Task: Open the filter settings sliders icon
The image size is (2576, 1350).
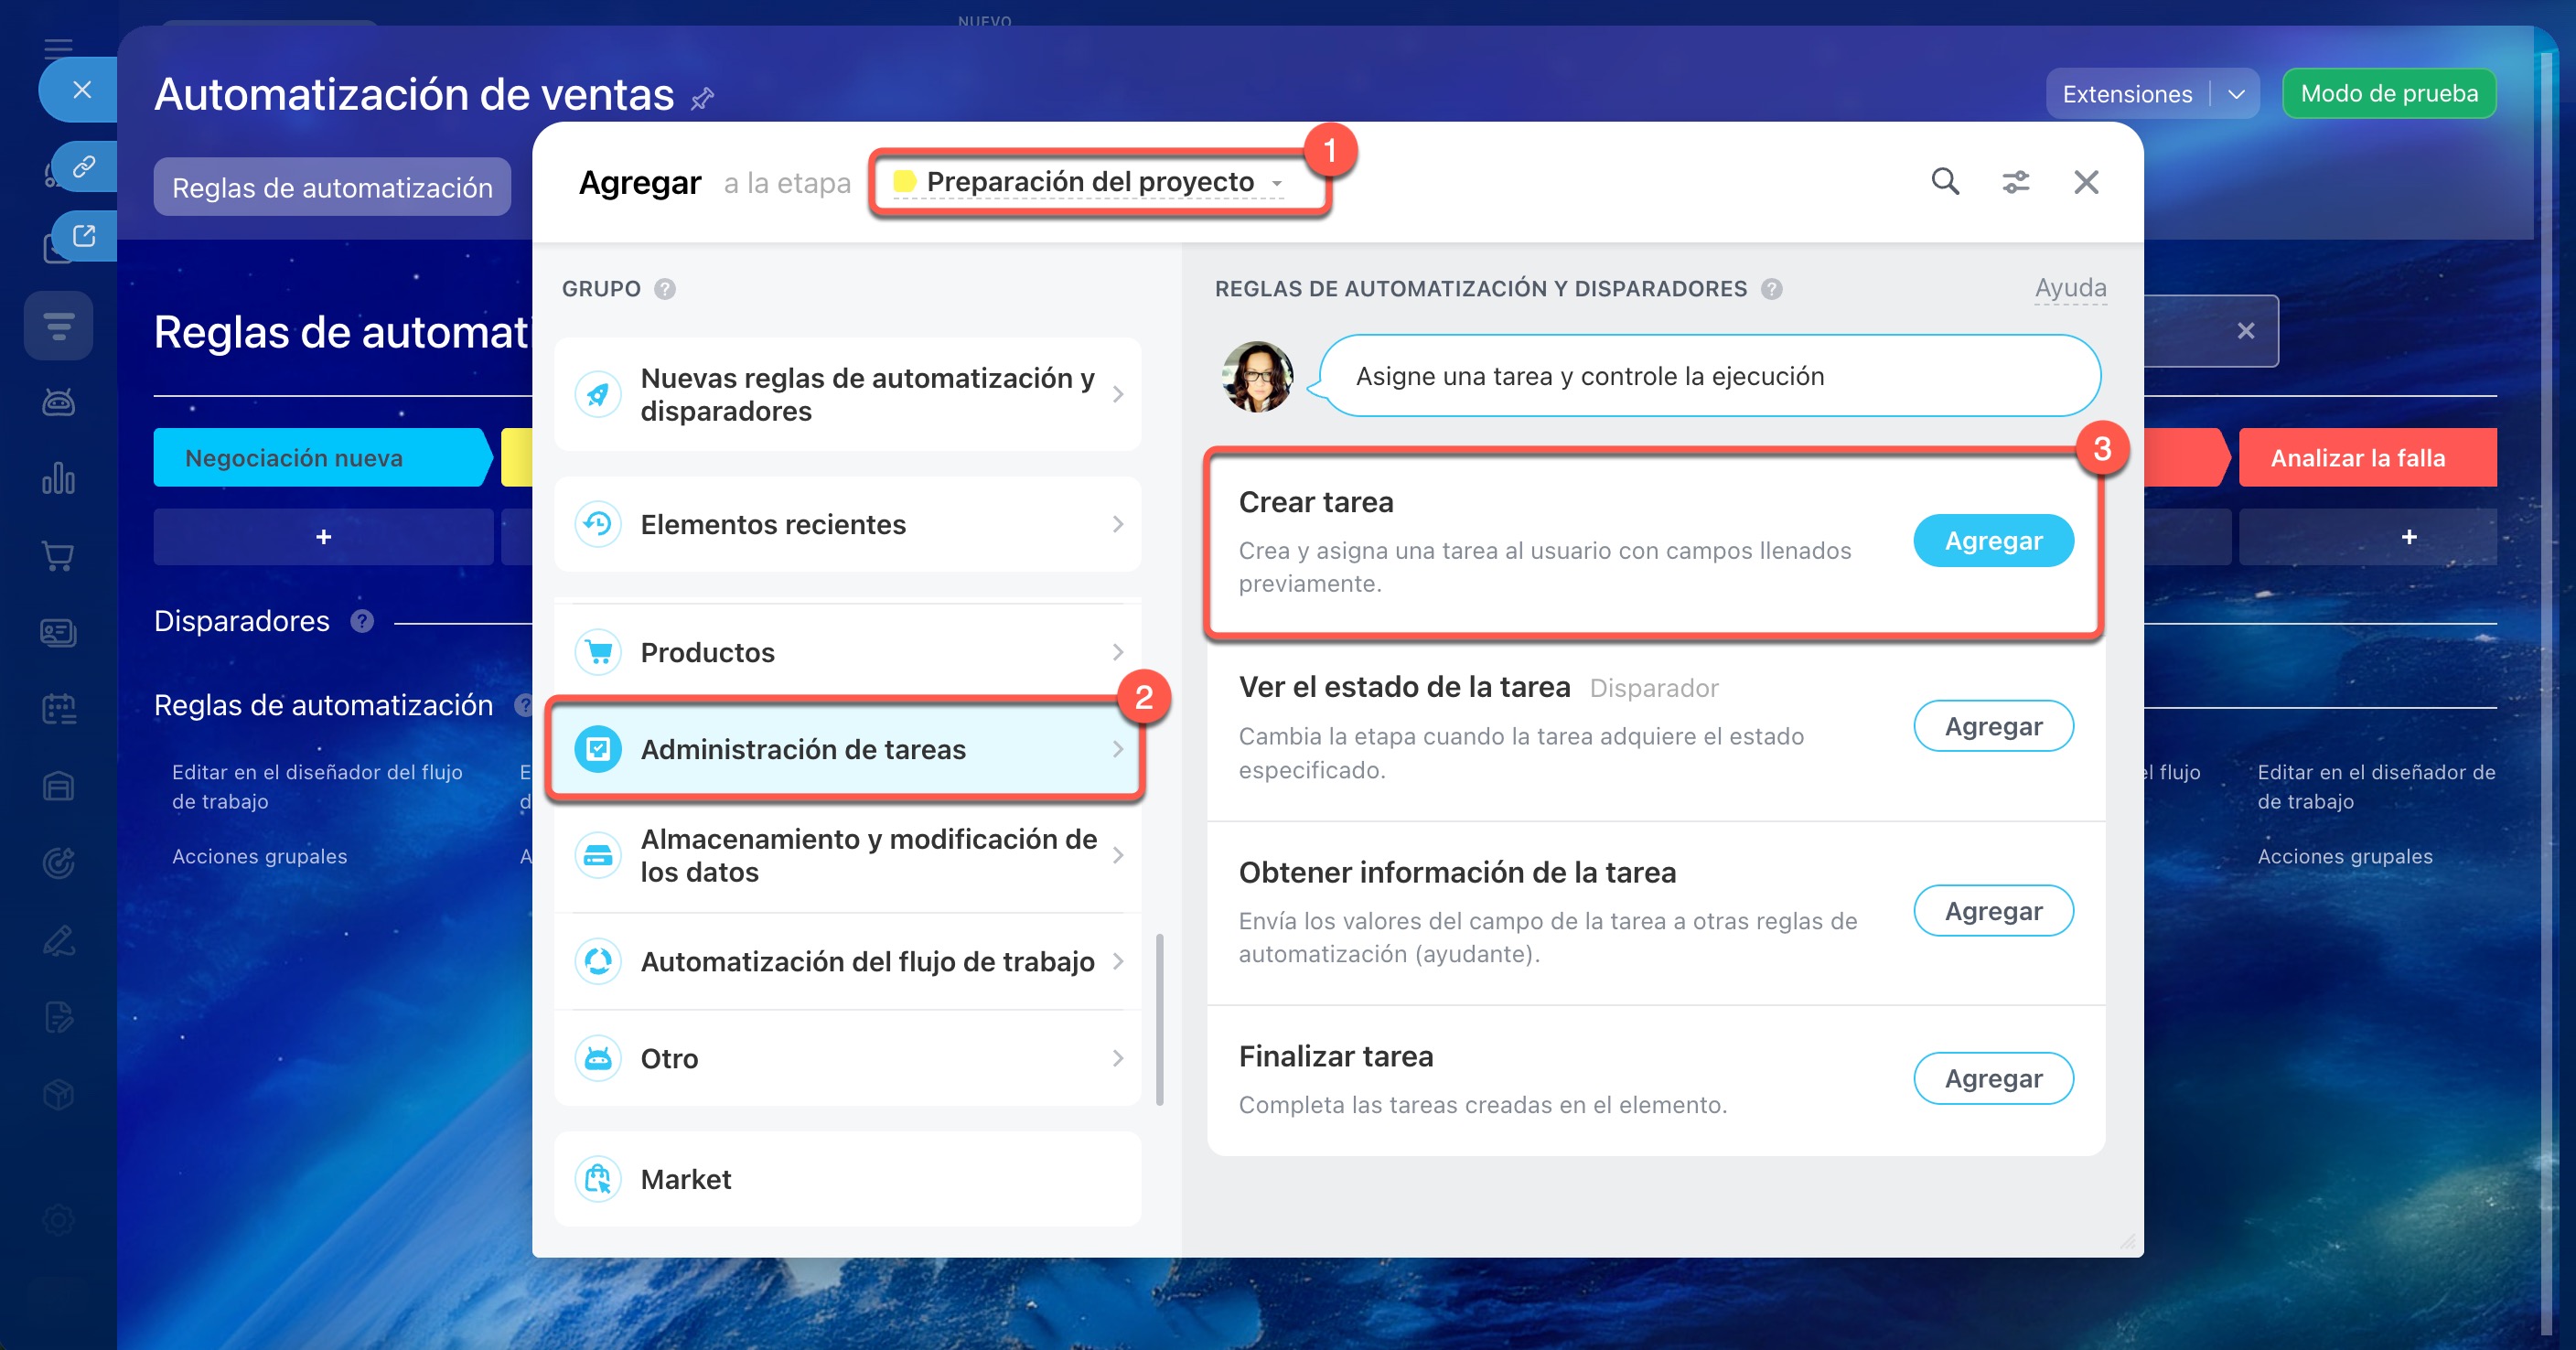Action: tap(2015, 182)
